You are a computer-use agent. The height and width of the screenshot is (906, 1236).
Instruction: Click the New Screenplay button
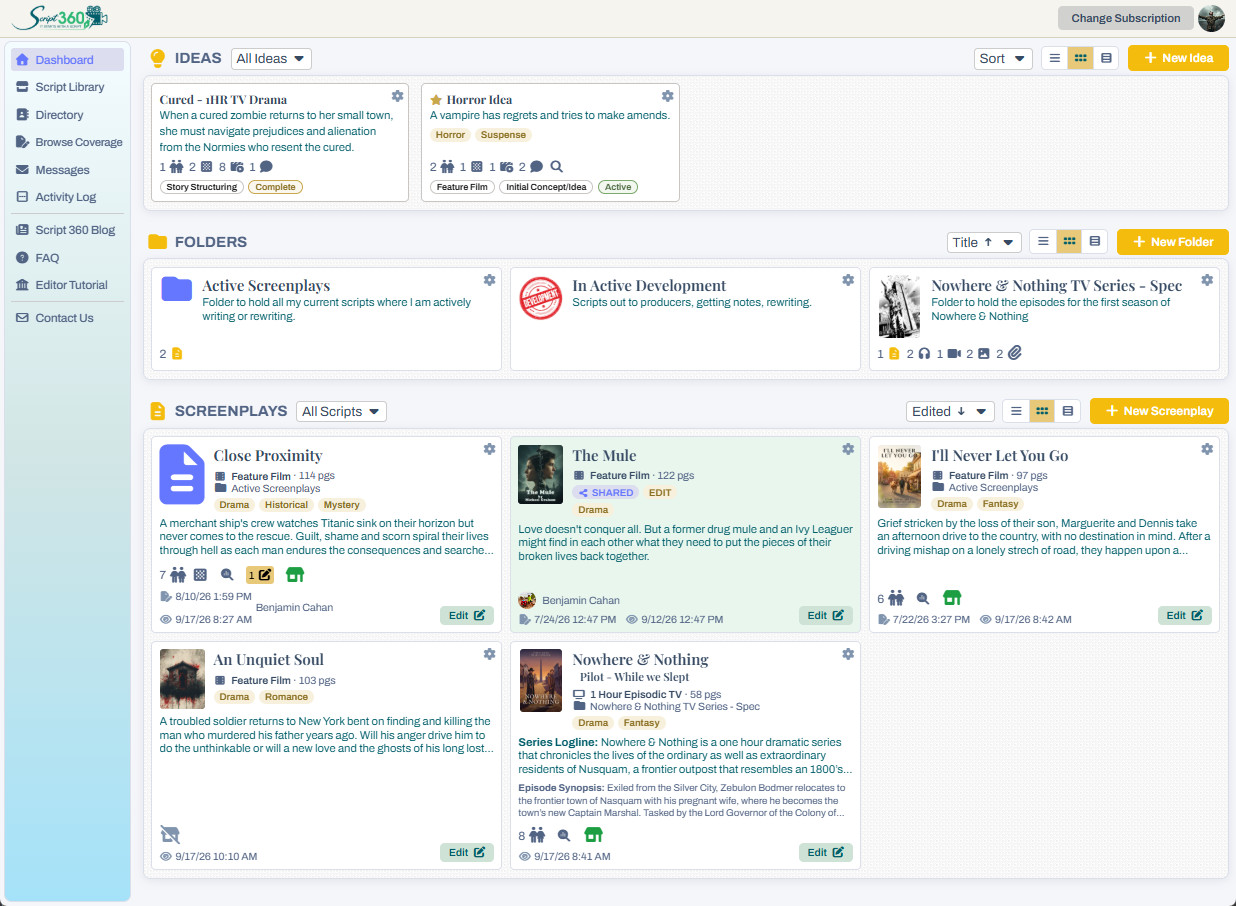pos(1159,411)
